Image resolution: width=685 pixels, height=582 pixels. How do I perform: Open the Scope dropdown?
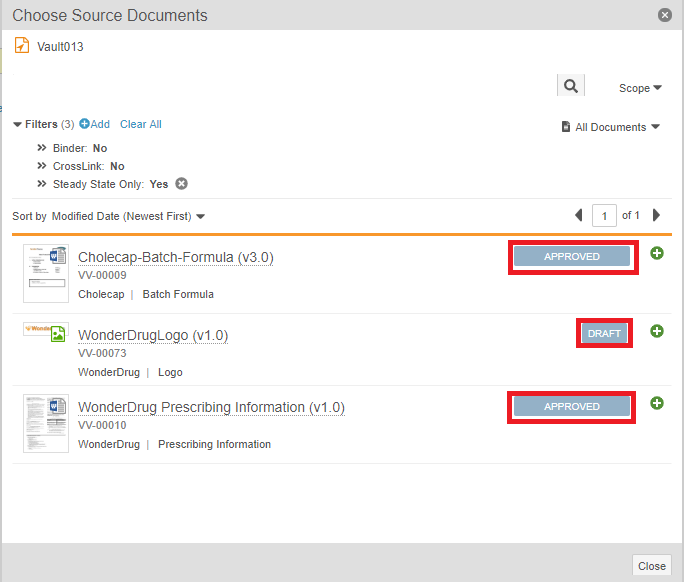tap(640, 88)
